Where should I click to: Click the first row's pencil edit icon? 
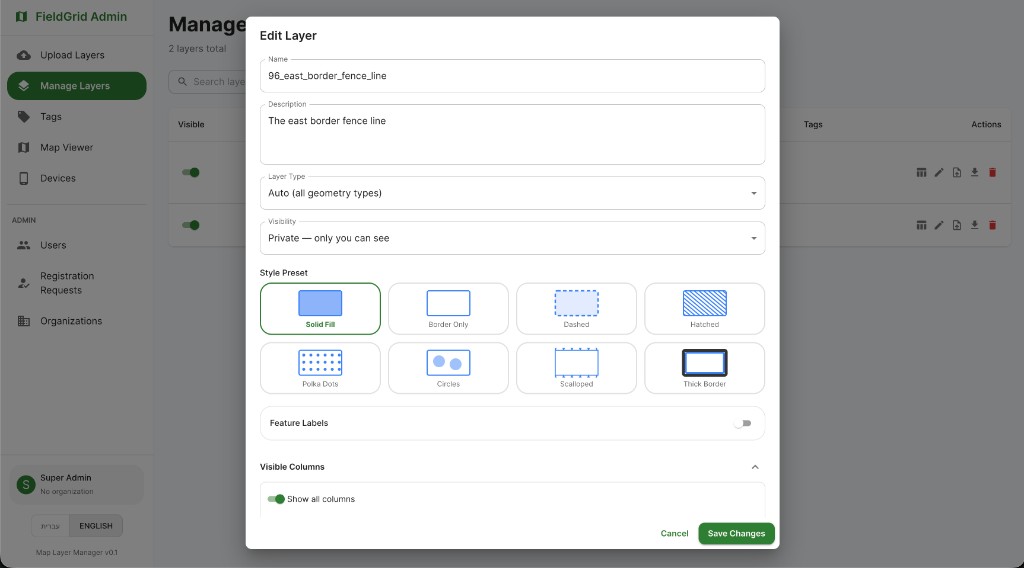pos(938,172)
